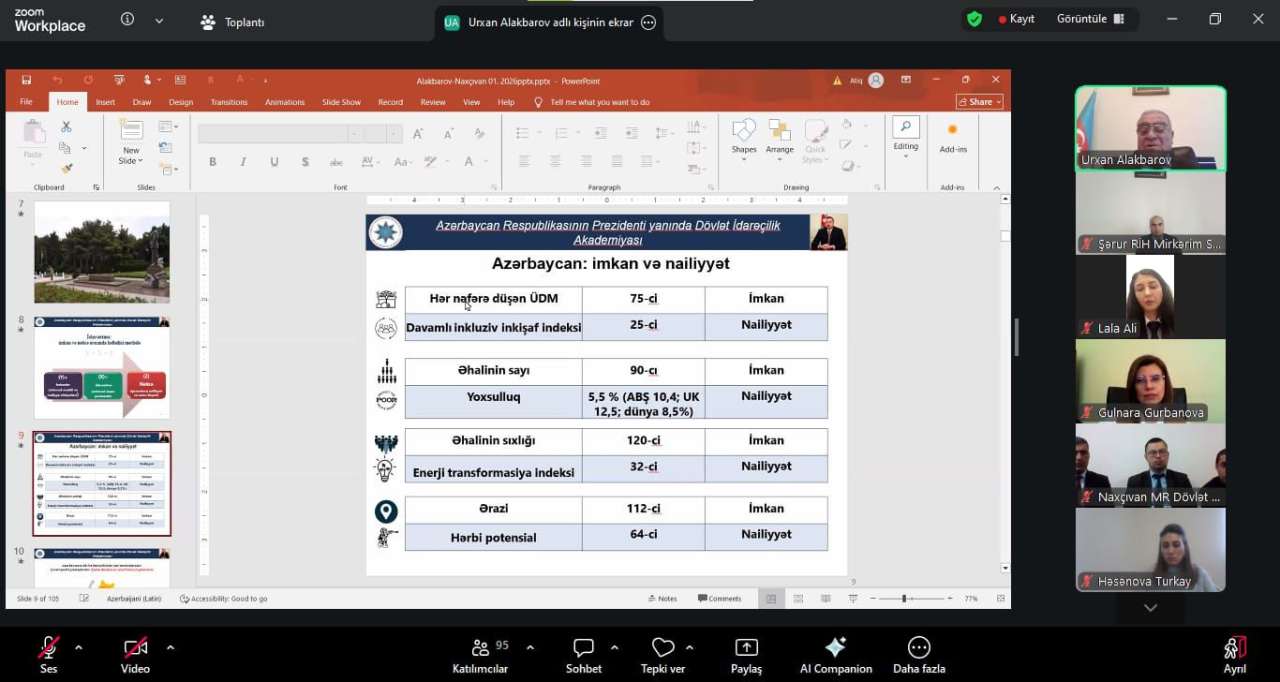Click the Kayıt recording indicator
Screen dimensions: 1280x682
click(1015, 19)
